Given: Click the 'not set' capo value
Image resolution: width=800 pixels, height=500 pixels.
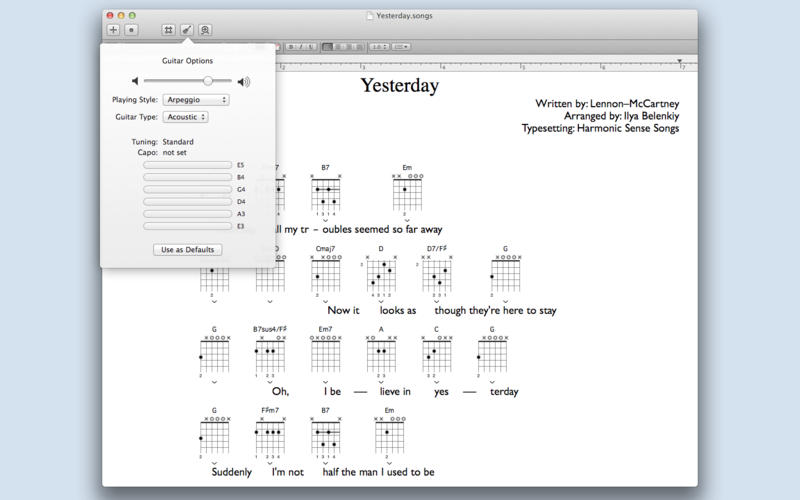Looking at the screenshot, I should tap(174, 153).
